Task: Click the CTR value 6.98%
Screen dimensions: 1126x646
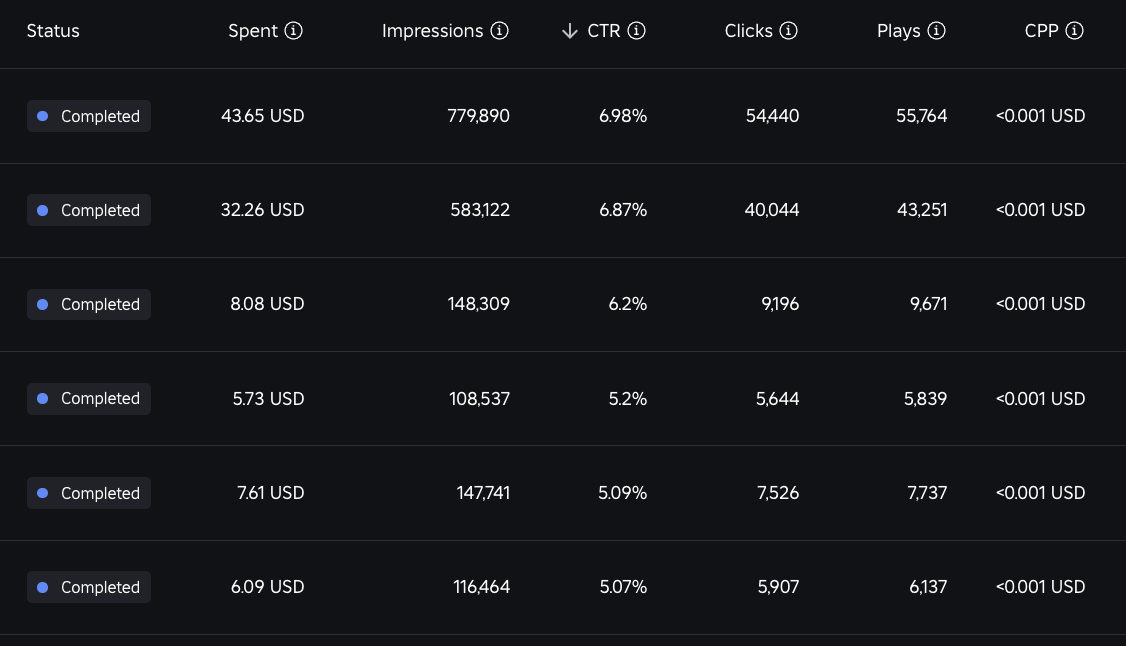Action: tap(623, 116)
